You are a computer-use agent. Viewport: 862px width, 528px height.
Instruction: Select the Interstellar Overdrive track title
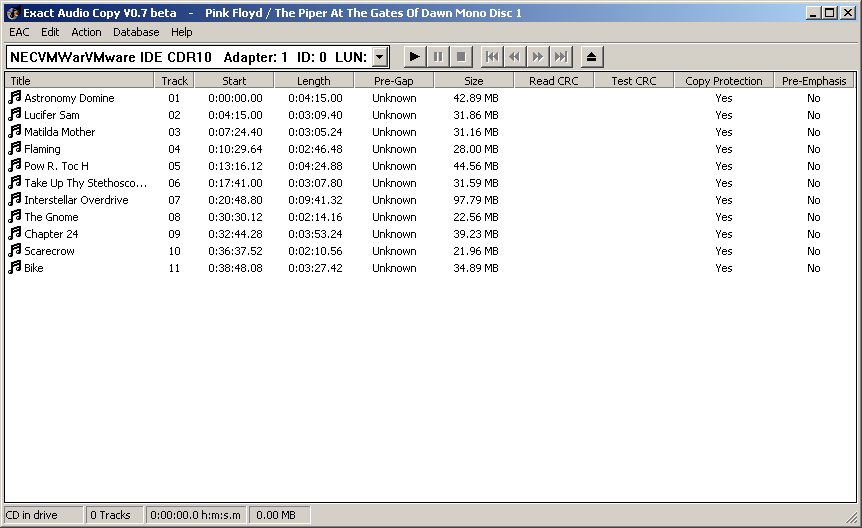coord(76,200)
